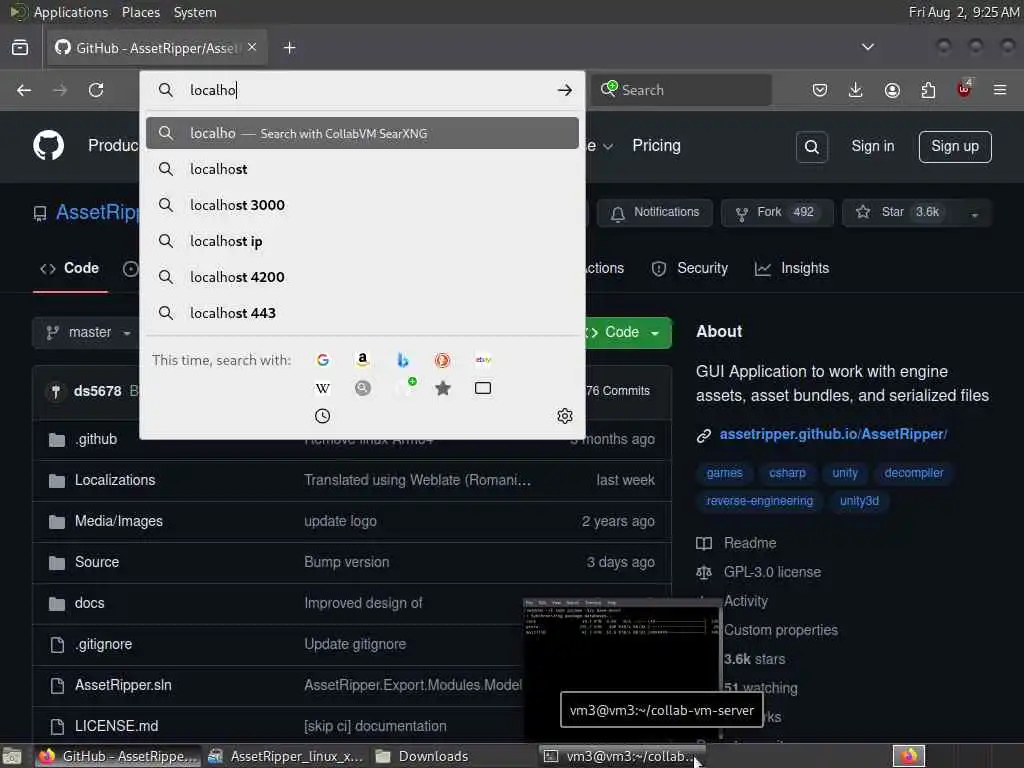Go to GitHub home logo
1024x768 pixels.
point(48,145)
